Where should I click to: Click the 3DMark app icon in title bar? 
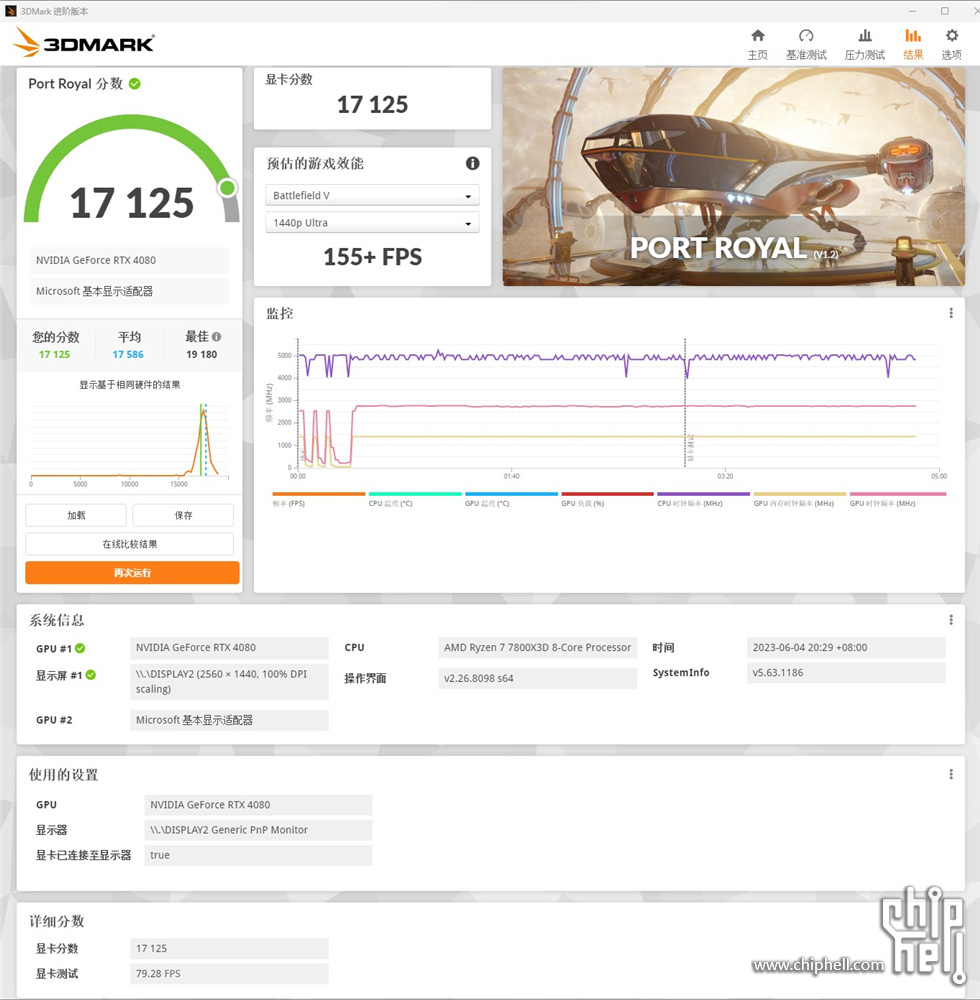(11, 11)
